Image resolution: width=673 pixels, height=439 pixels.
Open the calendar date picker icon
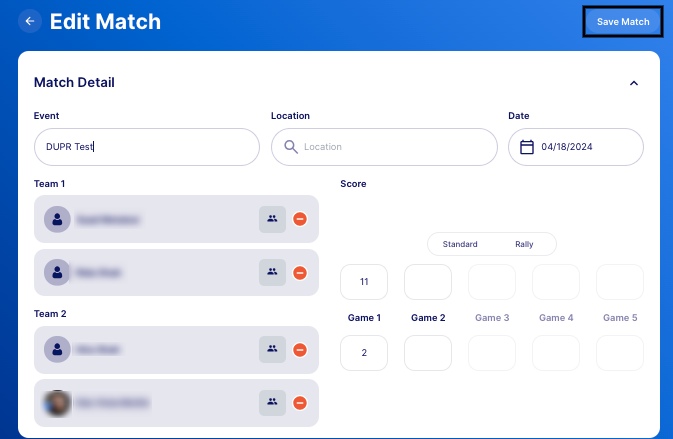click(x=528, y=147)
